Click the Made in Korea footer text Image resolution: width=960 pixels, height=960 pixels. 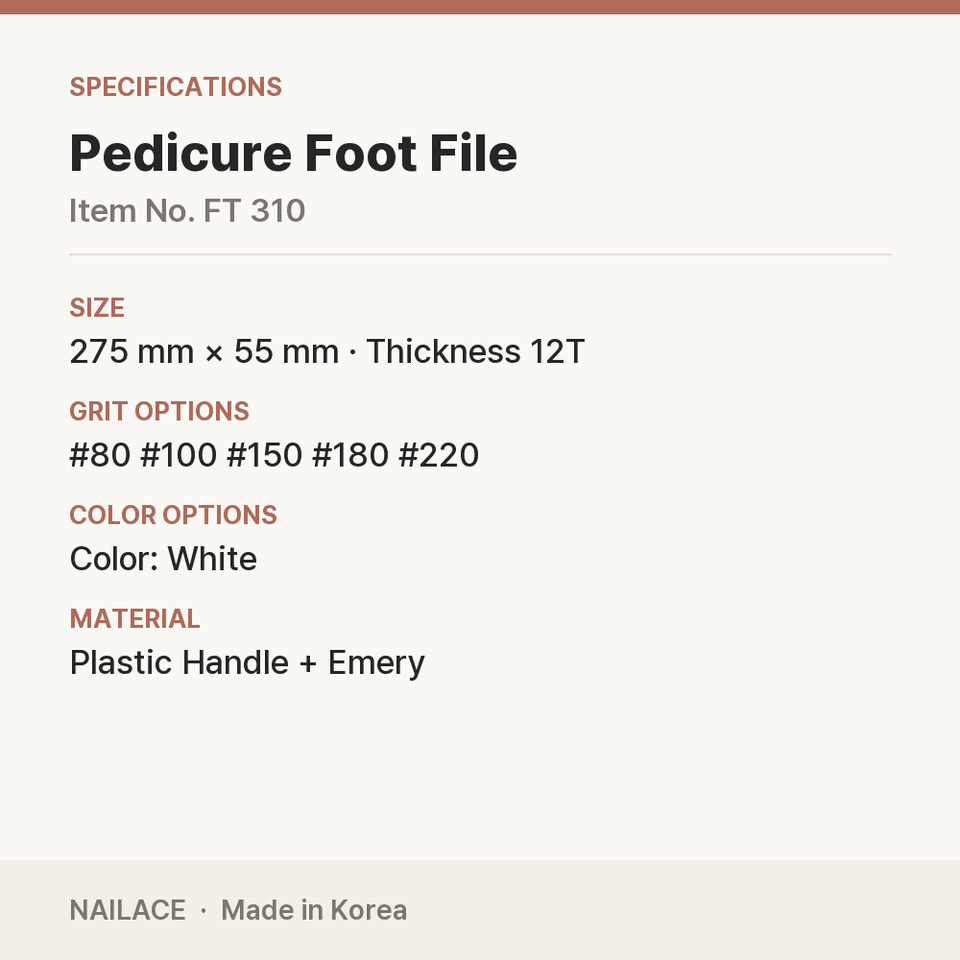click(x=313, y=910)
